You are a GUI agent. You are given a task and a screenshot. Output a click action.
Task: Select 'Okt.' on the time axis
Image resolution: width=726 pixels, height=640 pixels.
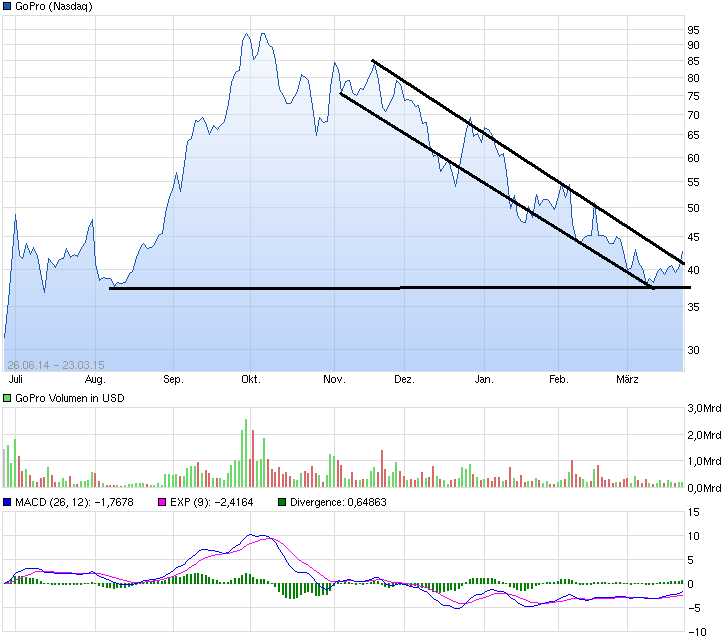[x=250, y=380]
